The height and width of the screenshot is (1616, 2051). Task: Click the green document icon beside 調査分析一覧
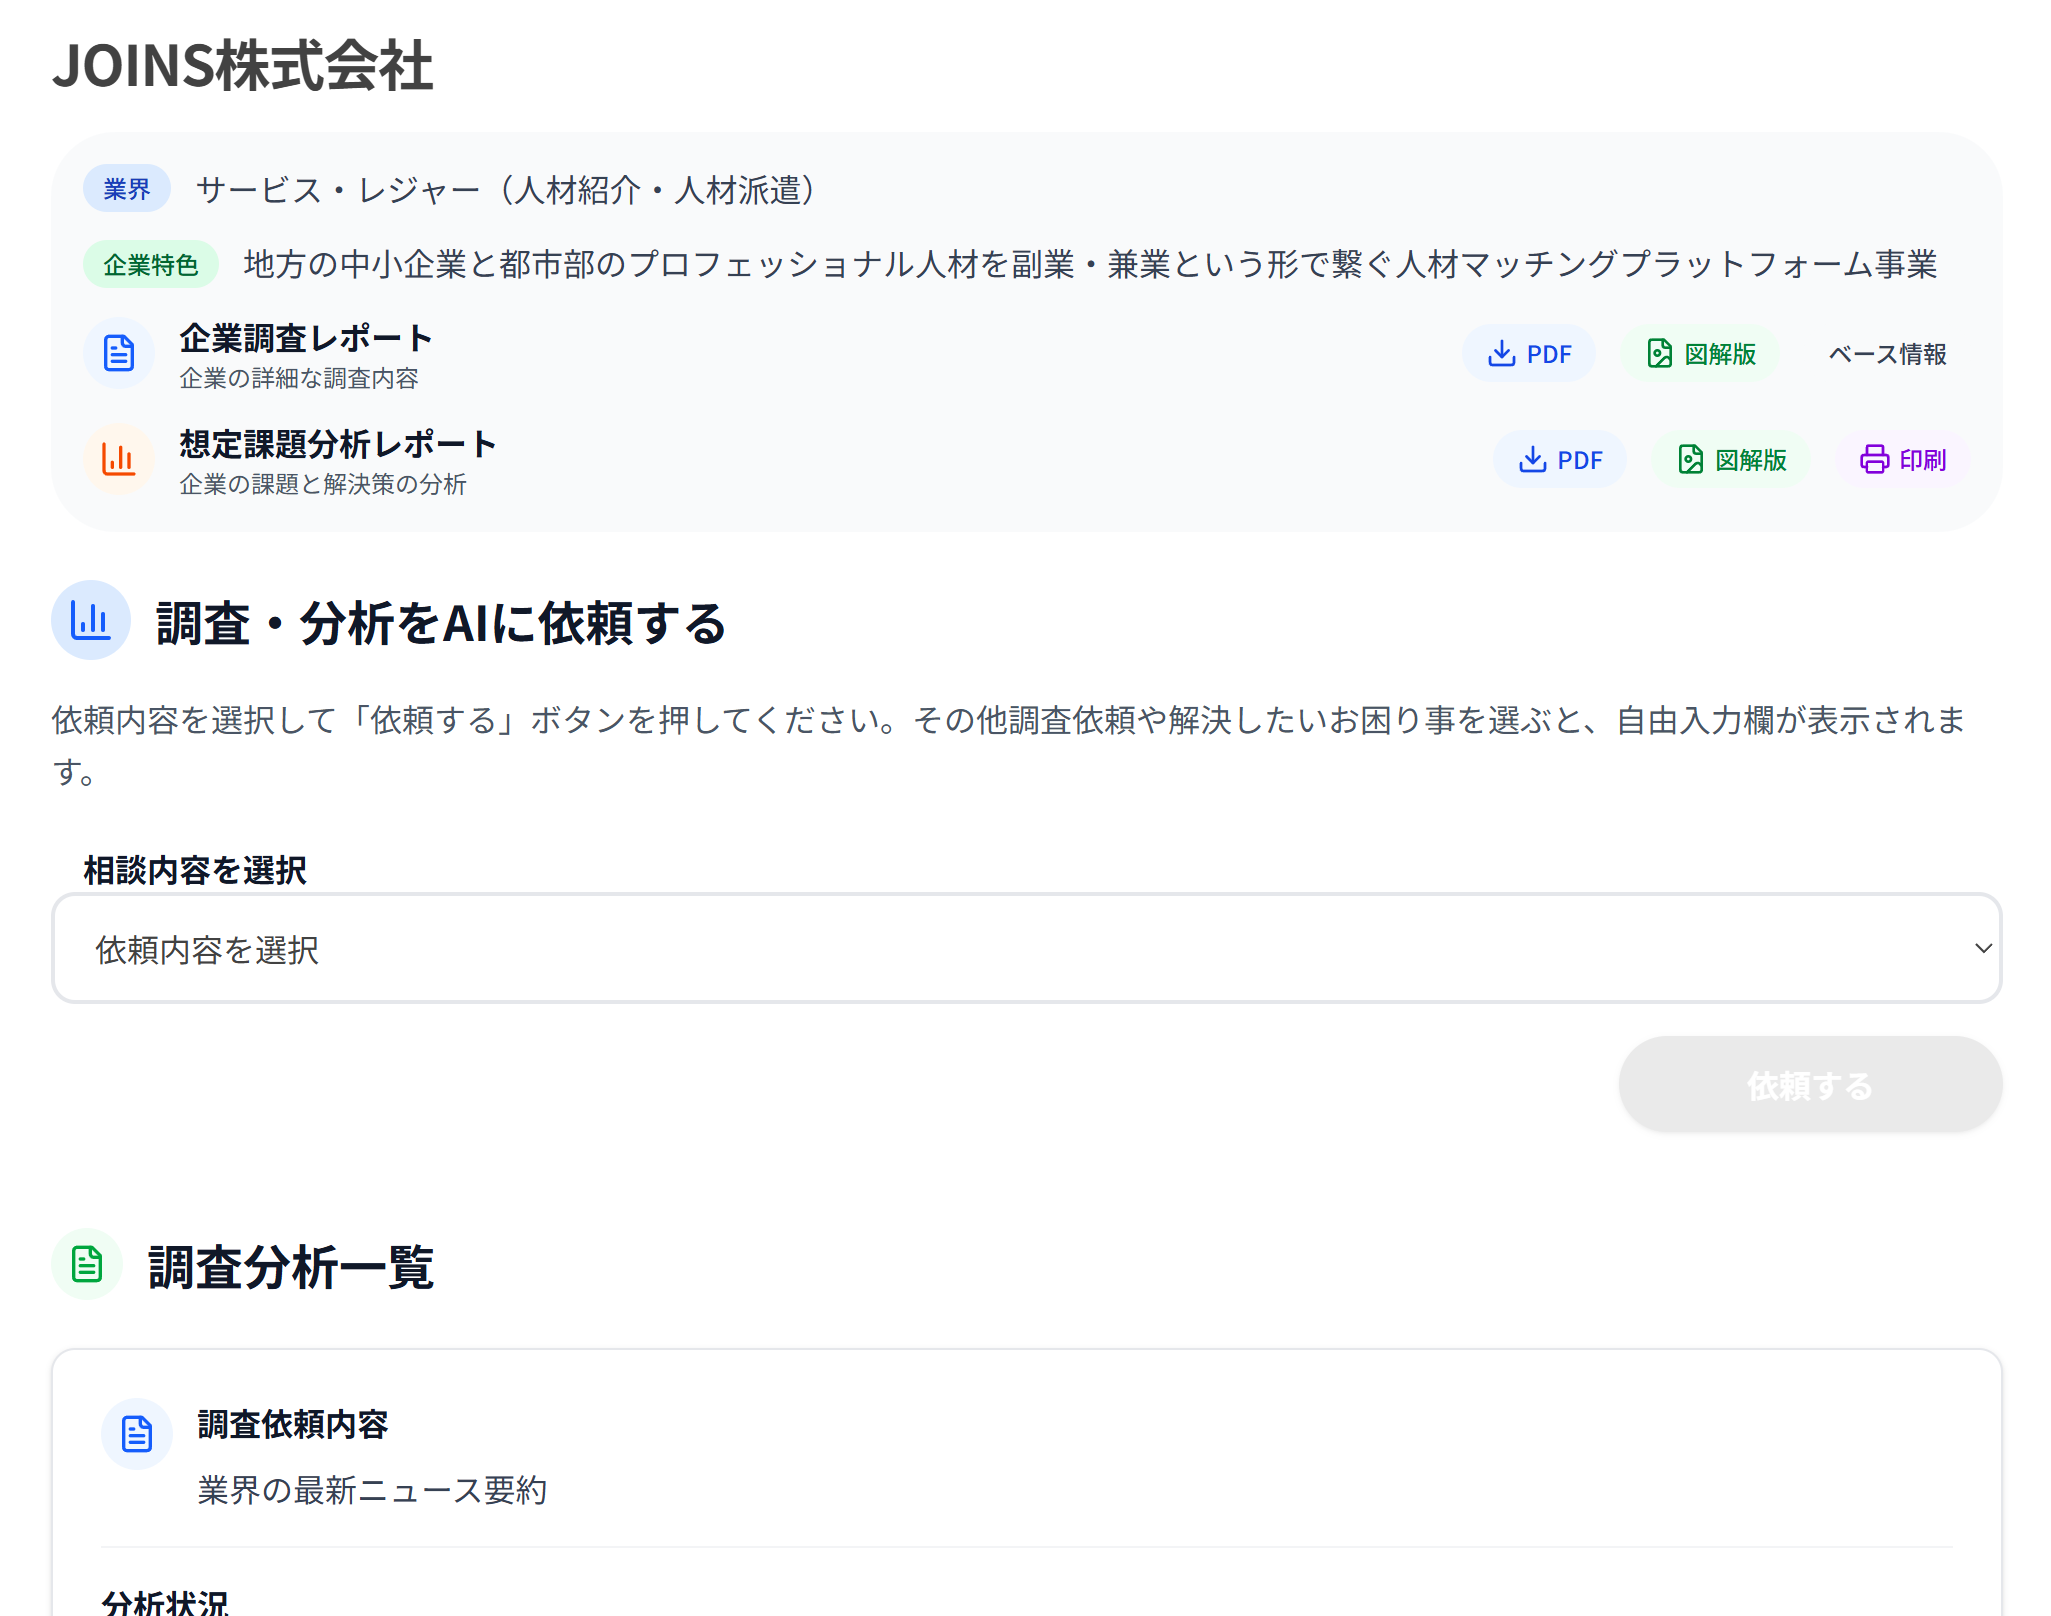coord(87,1265)
